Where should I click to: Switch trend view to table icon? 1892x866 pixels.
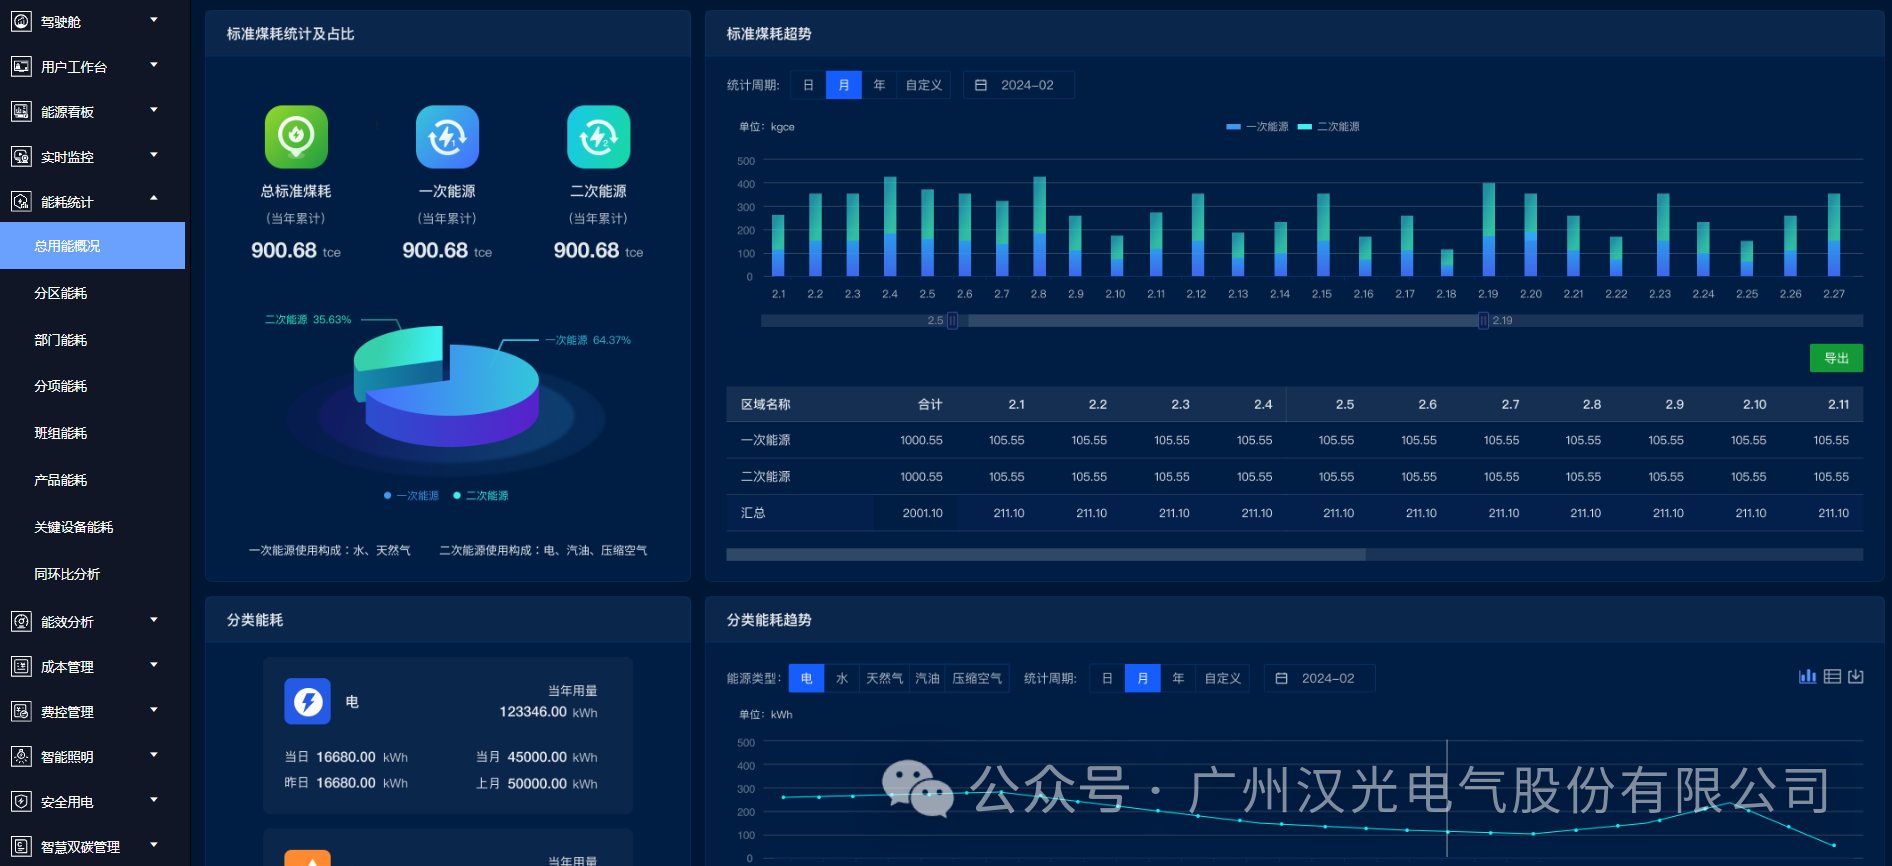1832,677
